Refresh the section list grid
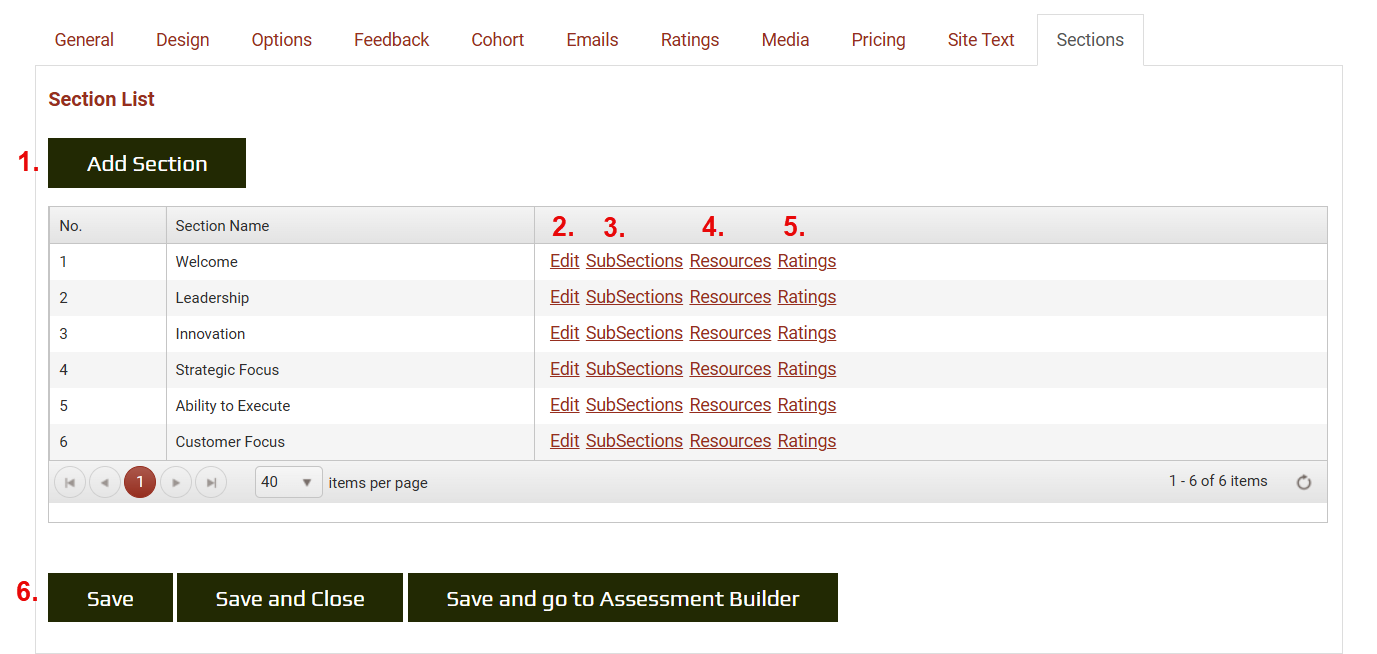 [1303, 481]
